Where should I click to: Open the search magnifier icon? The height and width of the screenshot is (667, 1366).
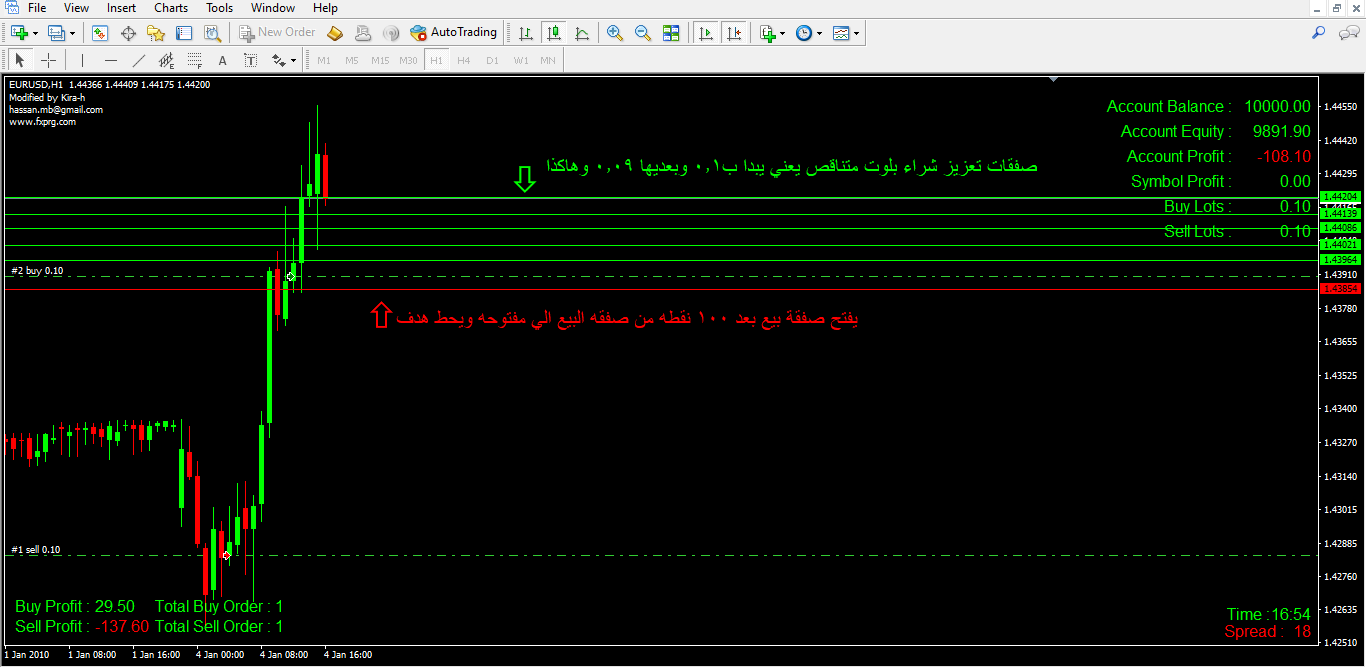pos(1319,33)
